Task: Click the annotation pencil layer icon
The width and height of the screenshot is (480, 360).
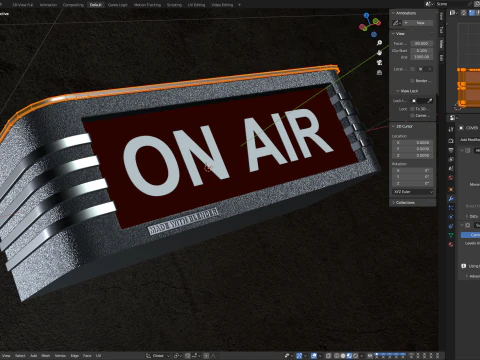Action: 396,23
